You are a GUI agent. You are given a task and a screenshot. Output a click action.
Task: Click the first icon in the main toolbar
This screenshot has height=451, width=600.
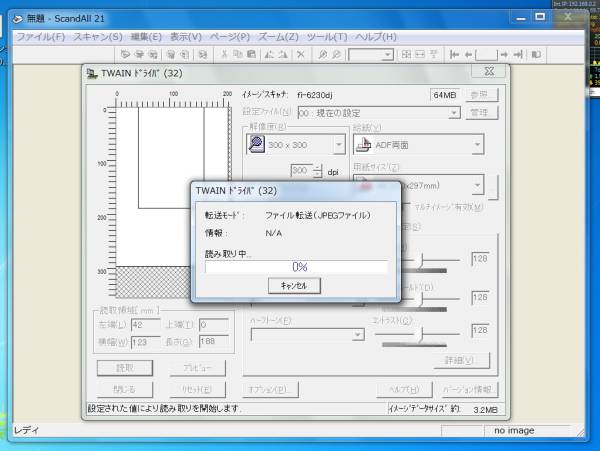pos(125,54)
